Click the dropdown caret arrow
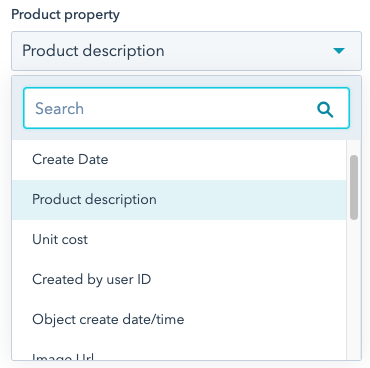The image size is (370, 368). click(339, 51)
